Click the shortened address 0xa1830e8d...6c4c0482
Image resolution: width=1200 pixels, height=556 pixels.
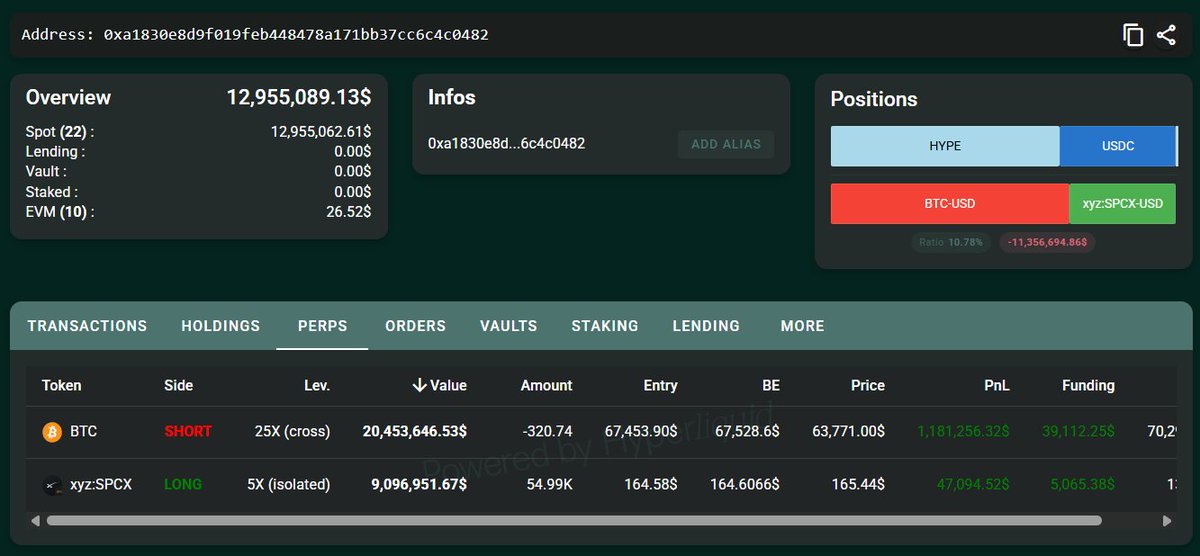click(x=507, y=144)
